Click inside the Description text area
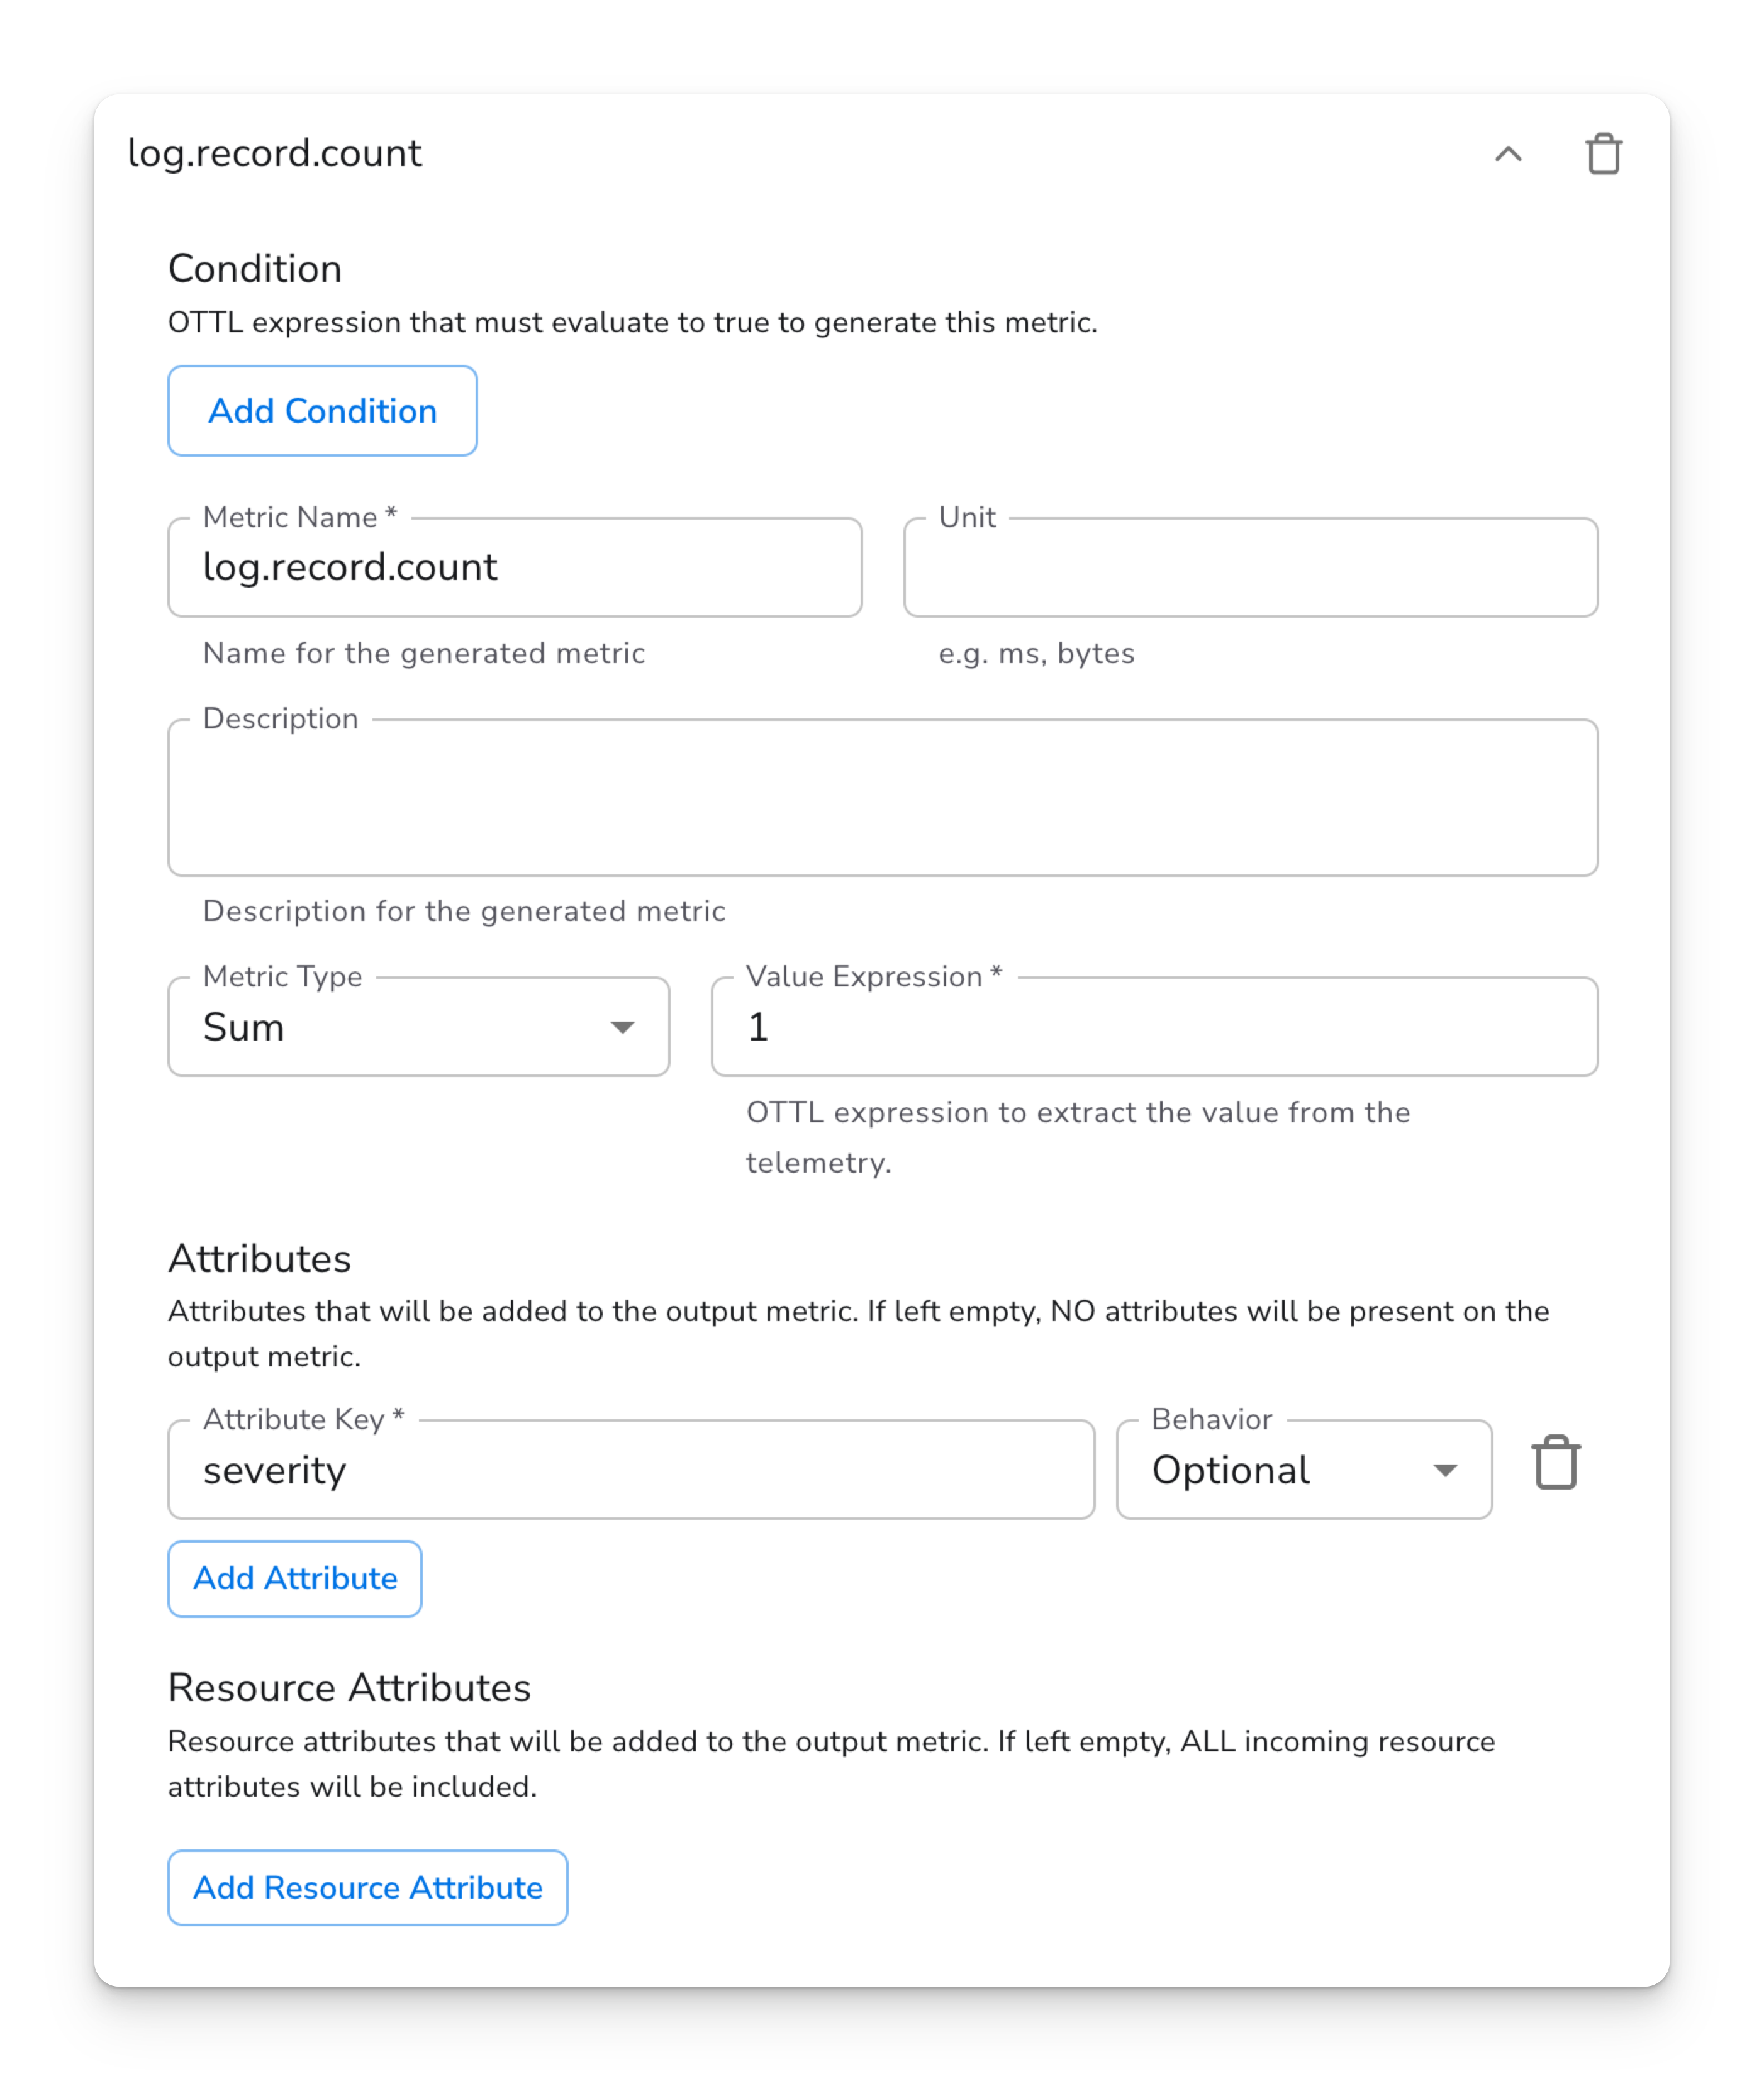Viewport: 1764px width, 2081px height. click(882, 798)
